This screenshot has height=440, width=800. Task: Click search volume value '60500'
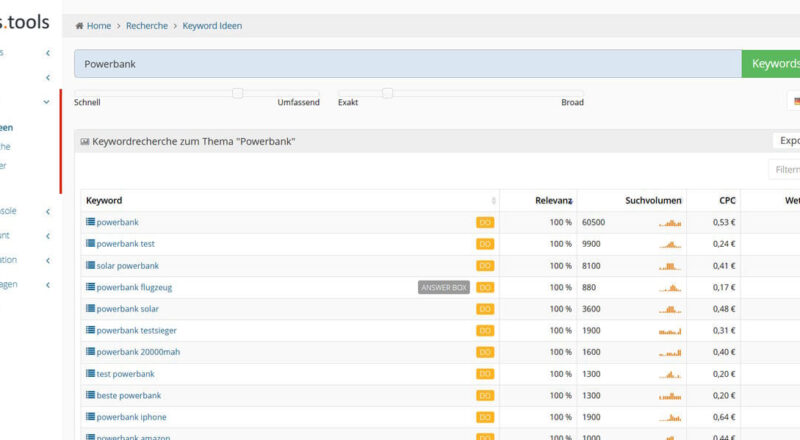[593, 223]
